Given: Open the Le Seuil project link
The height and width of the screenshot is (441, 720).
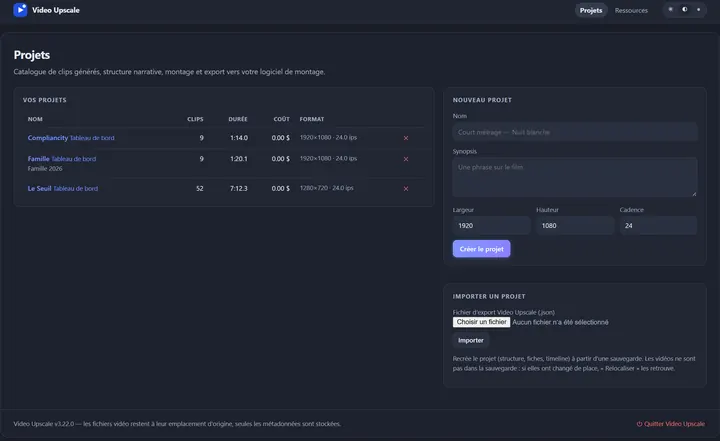Looking at the screenshot, I should click(x=39, y=188).
